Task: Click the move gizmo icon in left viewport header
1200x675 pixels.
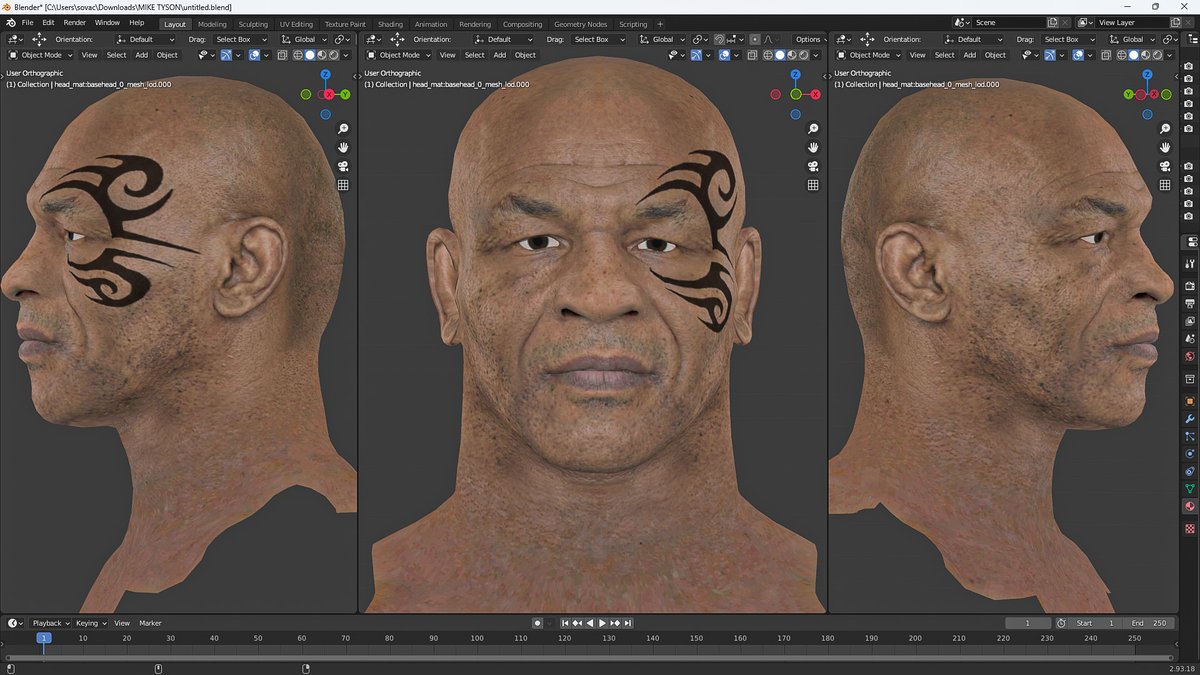Action: tap(39, 39)
